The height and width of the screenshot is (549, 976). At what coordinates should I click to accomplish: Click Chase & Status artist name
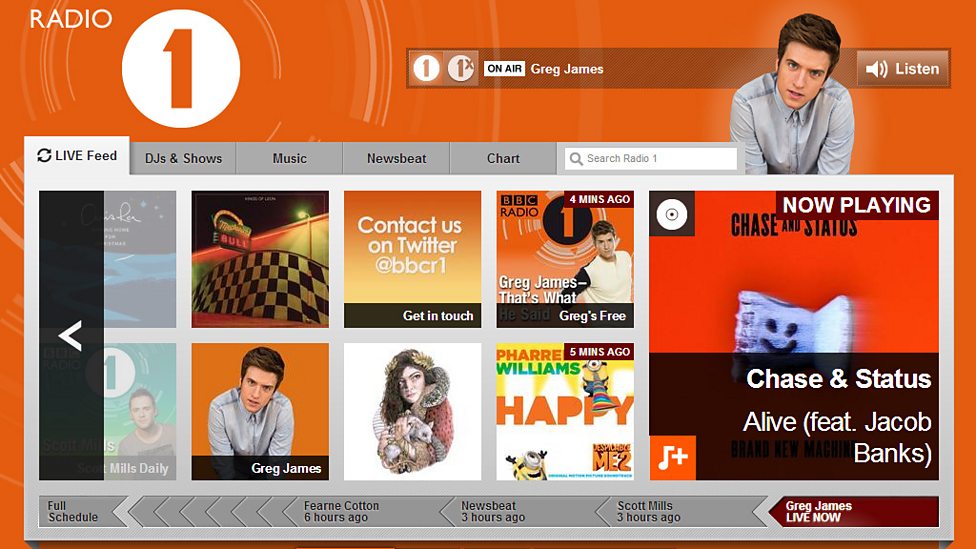[x=838, y=378]
